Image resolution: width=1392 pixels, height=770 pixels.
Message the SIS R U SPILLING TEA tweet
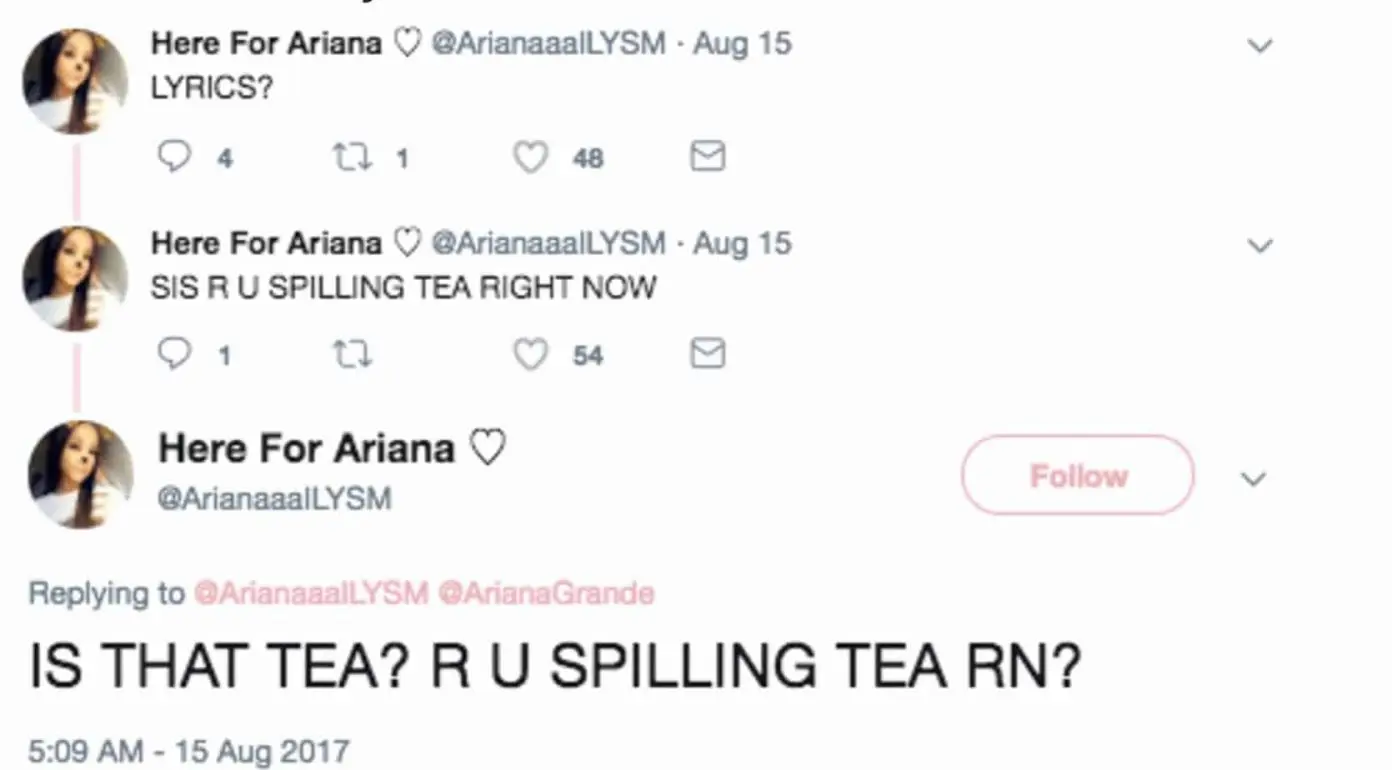[708, 354]
